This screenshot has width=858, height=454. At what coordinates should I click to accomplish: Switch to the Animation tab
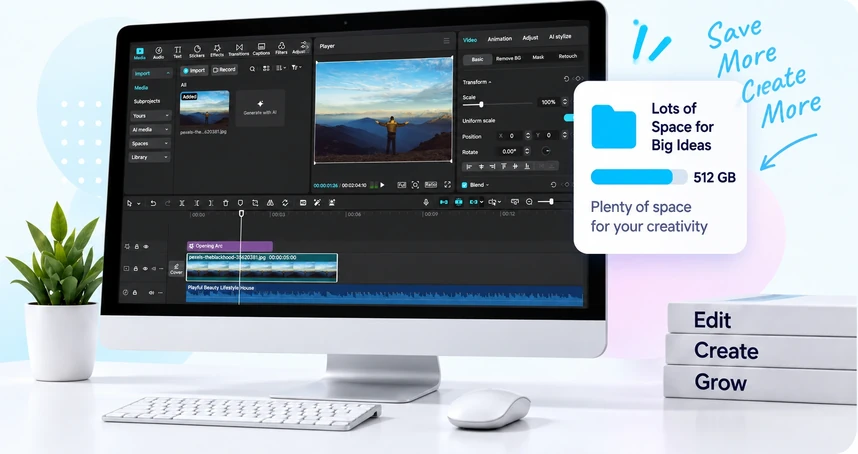pos(500,39)
